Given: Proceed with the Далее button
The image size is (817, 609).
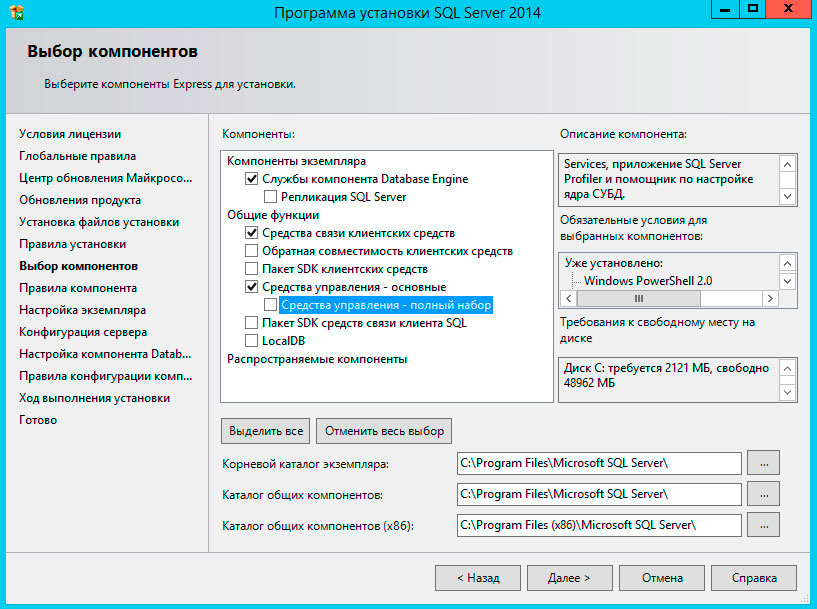Looking at the screenshot, I should click(x=570, y=578).
